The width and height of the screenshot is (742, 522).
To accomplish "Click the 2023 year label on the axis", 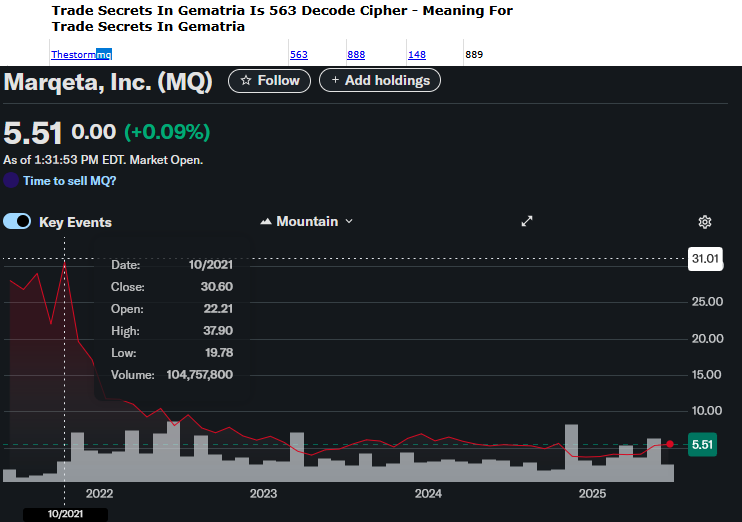I will tap(263, 494).
